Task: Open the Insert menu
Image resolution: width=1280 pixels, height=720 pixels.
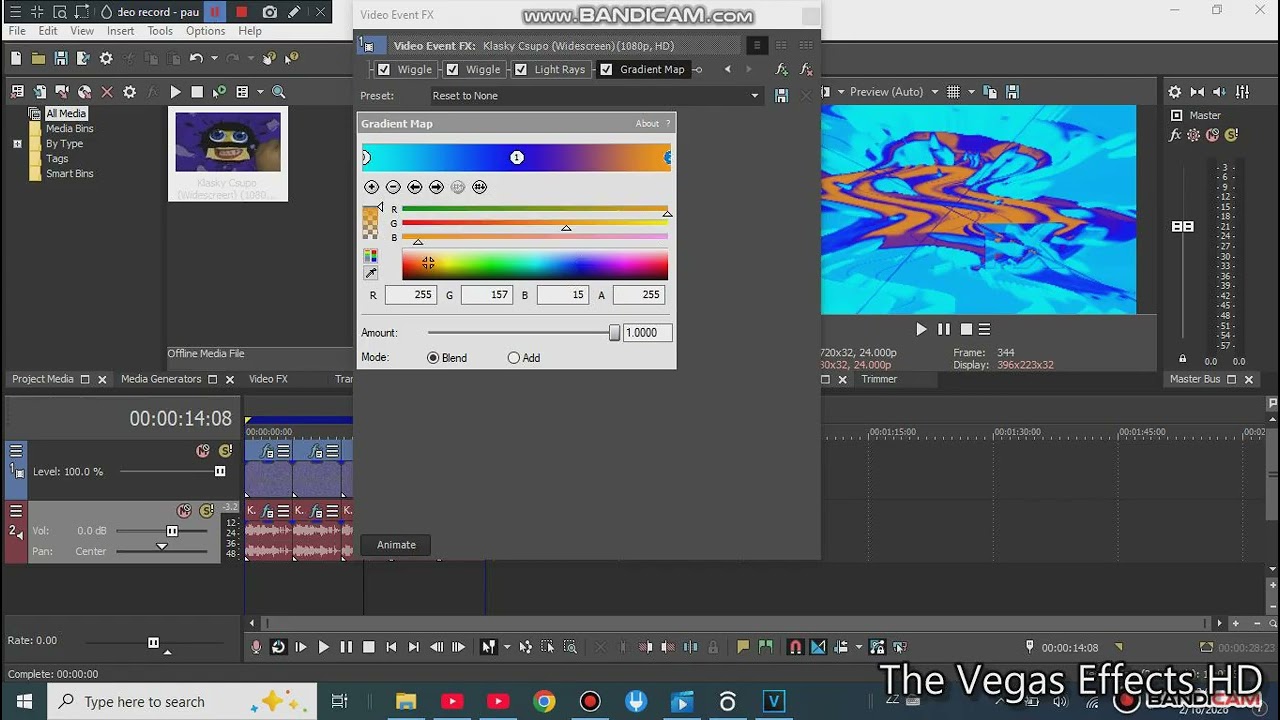Action: (x=120, y=31)
